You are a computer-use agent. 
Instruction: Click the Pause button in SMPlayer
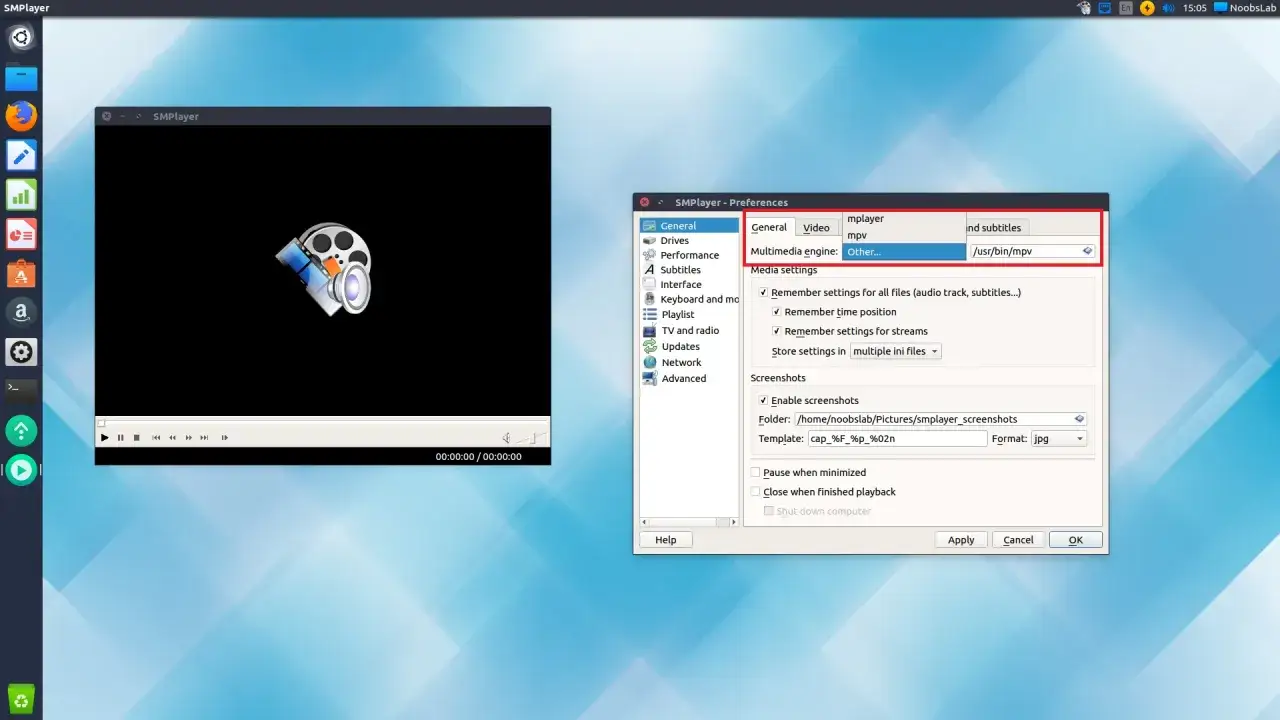click(x=121, y=437)
